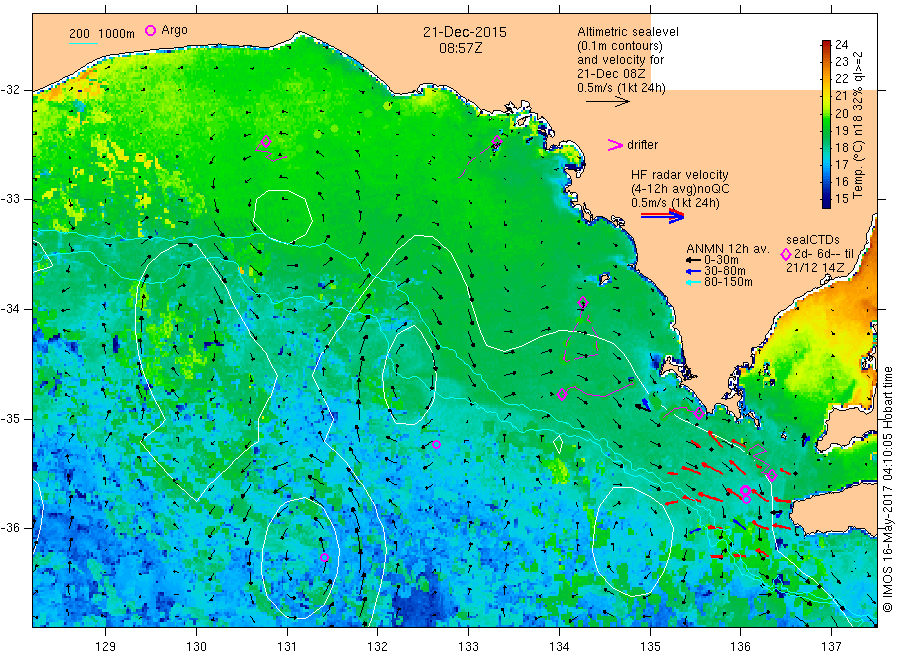Select the Argo circles near 136E, 35.7S
Screen dimensions: 900x660
[745, 494]
